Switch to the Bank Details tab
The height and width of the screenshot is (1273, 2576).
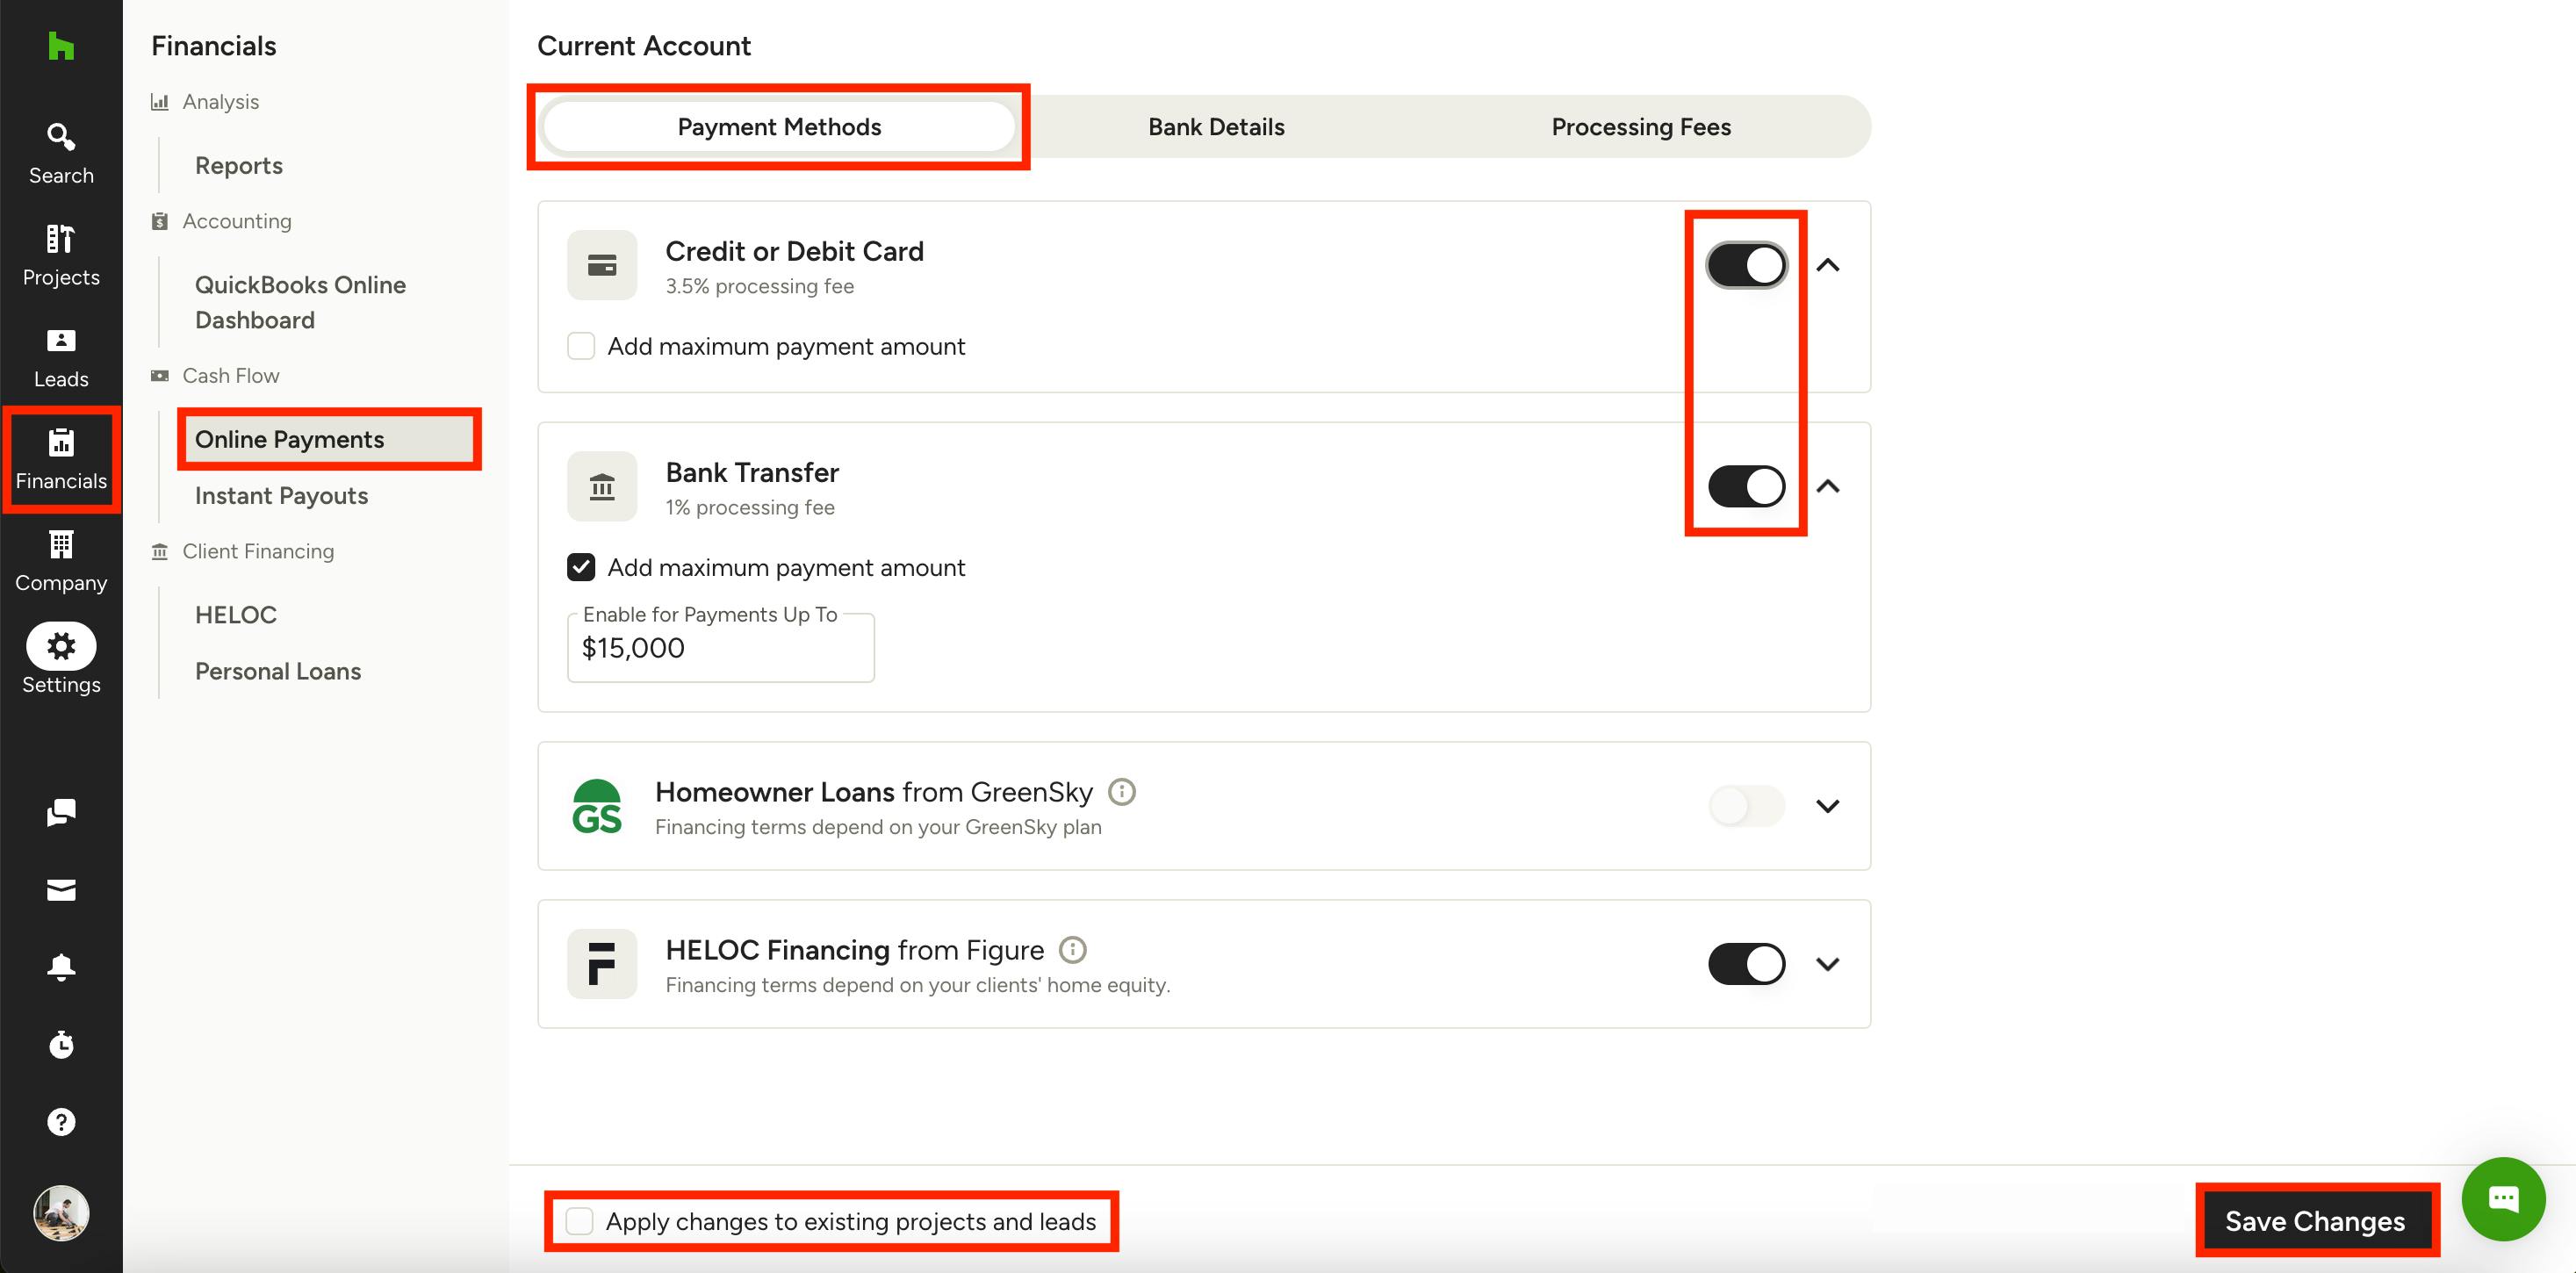tap(1215, 127)
